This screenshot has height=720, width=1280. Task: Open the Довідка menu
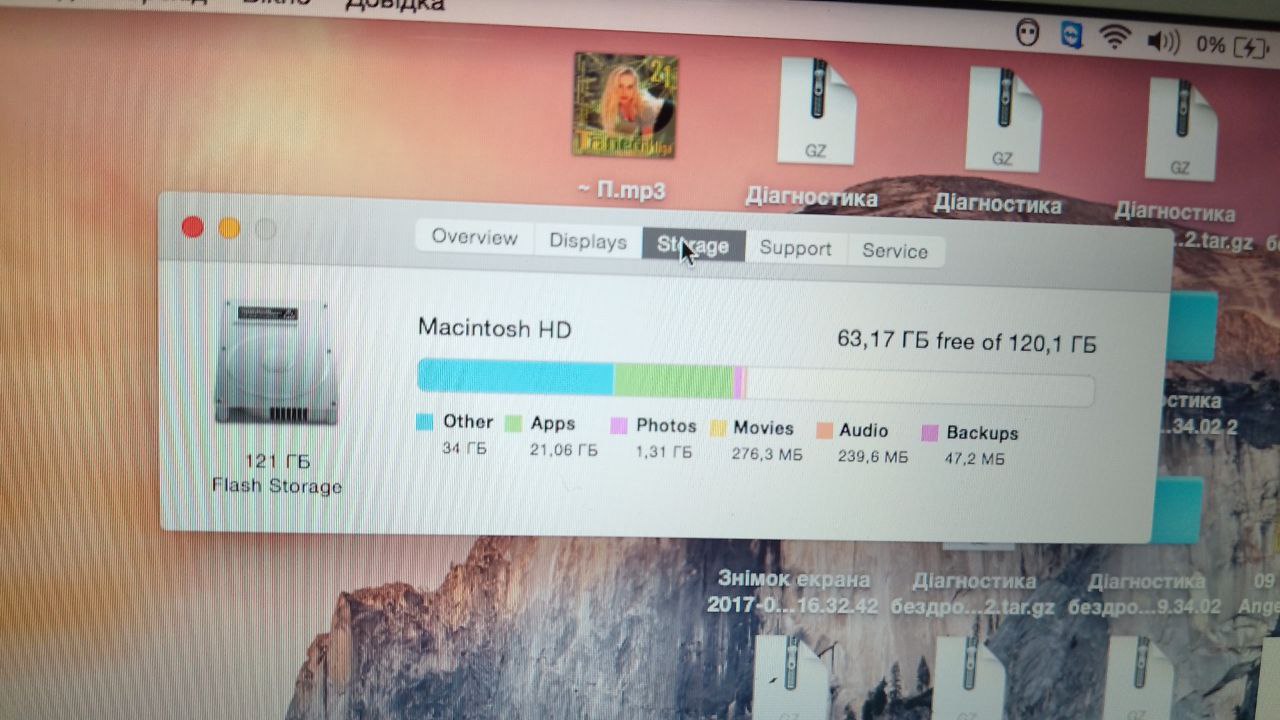tap(394, 5)
